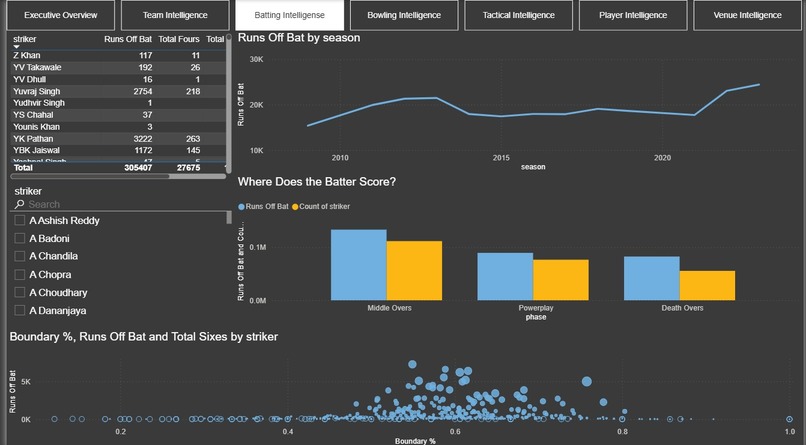Click the yellow Powerplay bar

[561, 280]
